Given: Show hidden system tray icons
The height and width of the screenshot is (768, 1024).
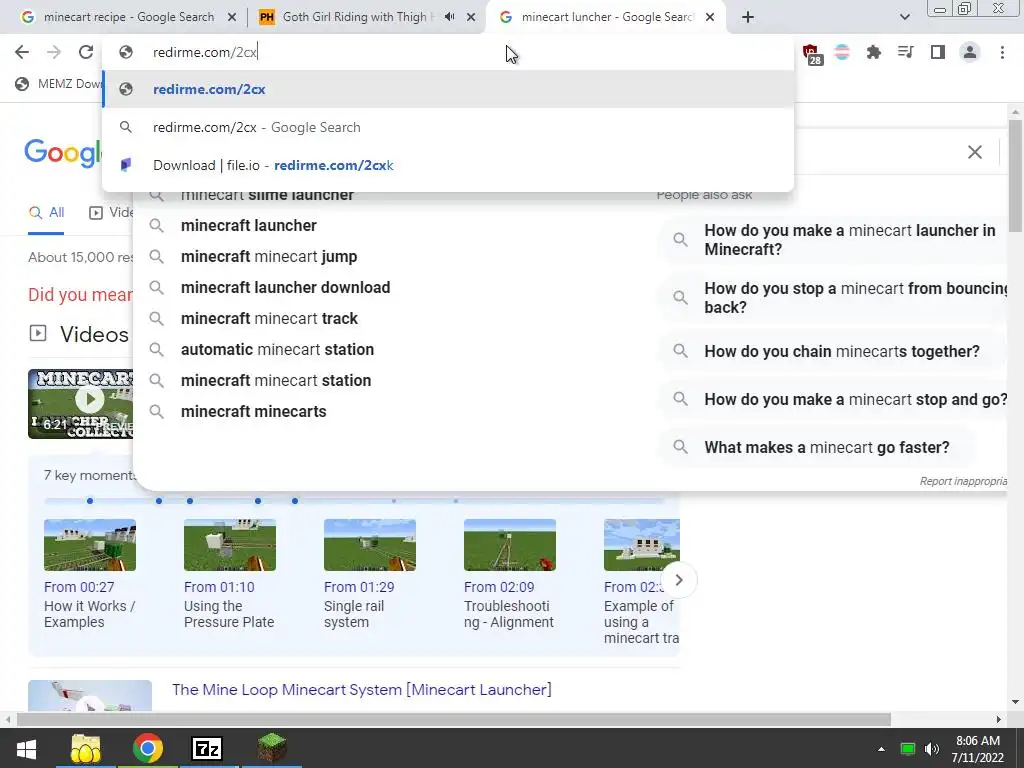Looking at the screenshot, I should pyautogui.click(x=881, y=749).
